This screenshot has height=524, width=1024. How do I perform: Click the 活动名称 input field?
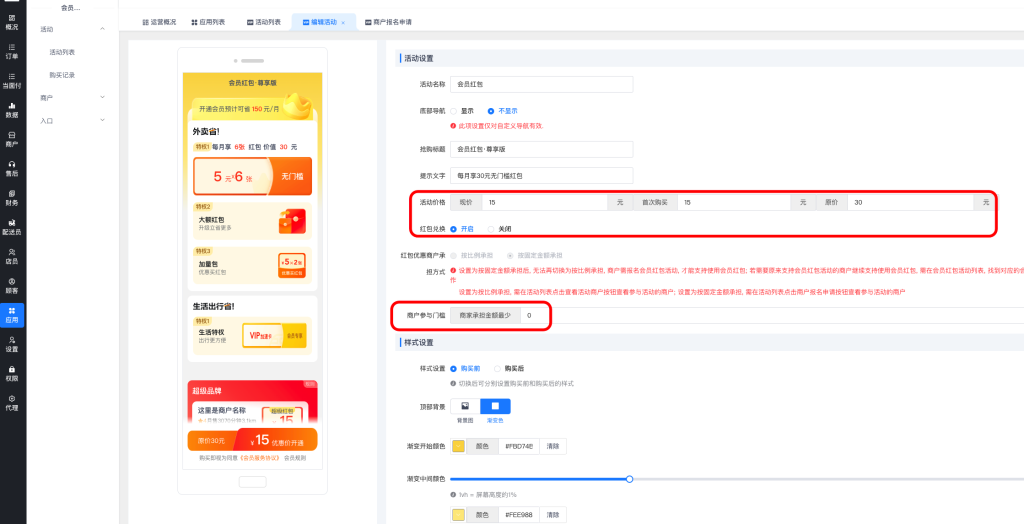(x=541, y=85)
